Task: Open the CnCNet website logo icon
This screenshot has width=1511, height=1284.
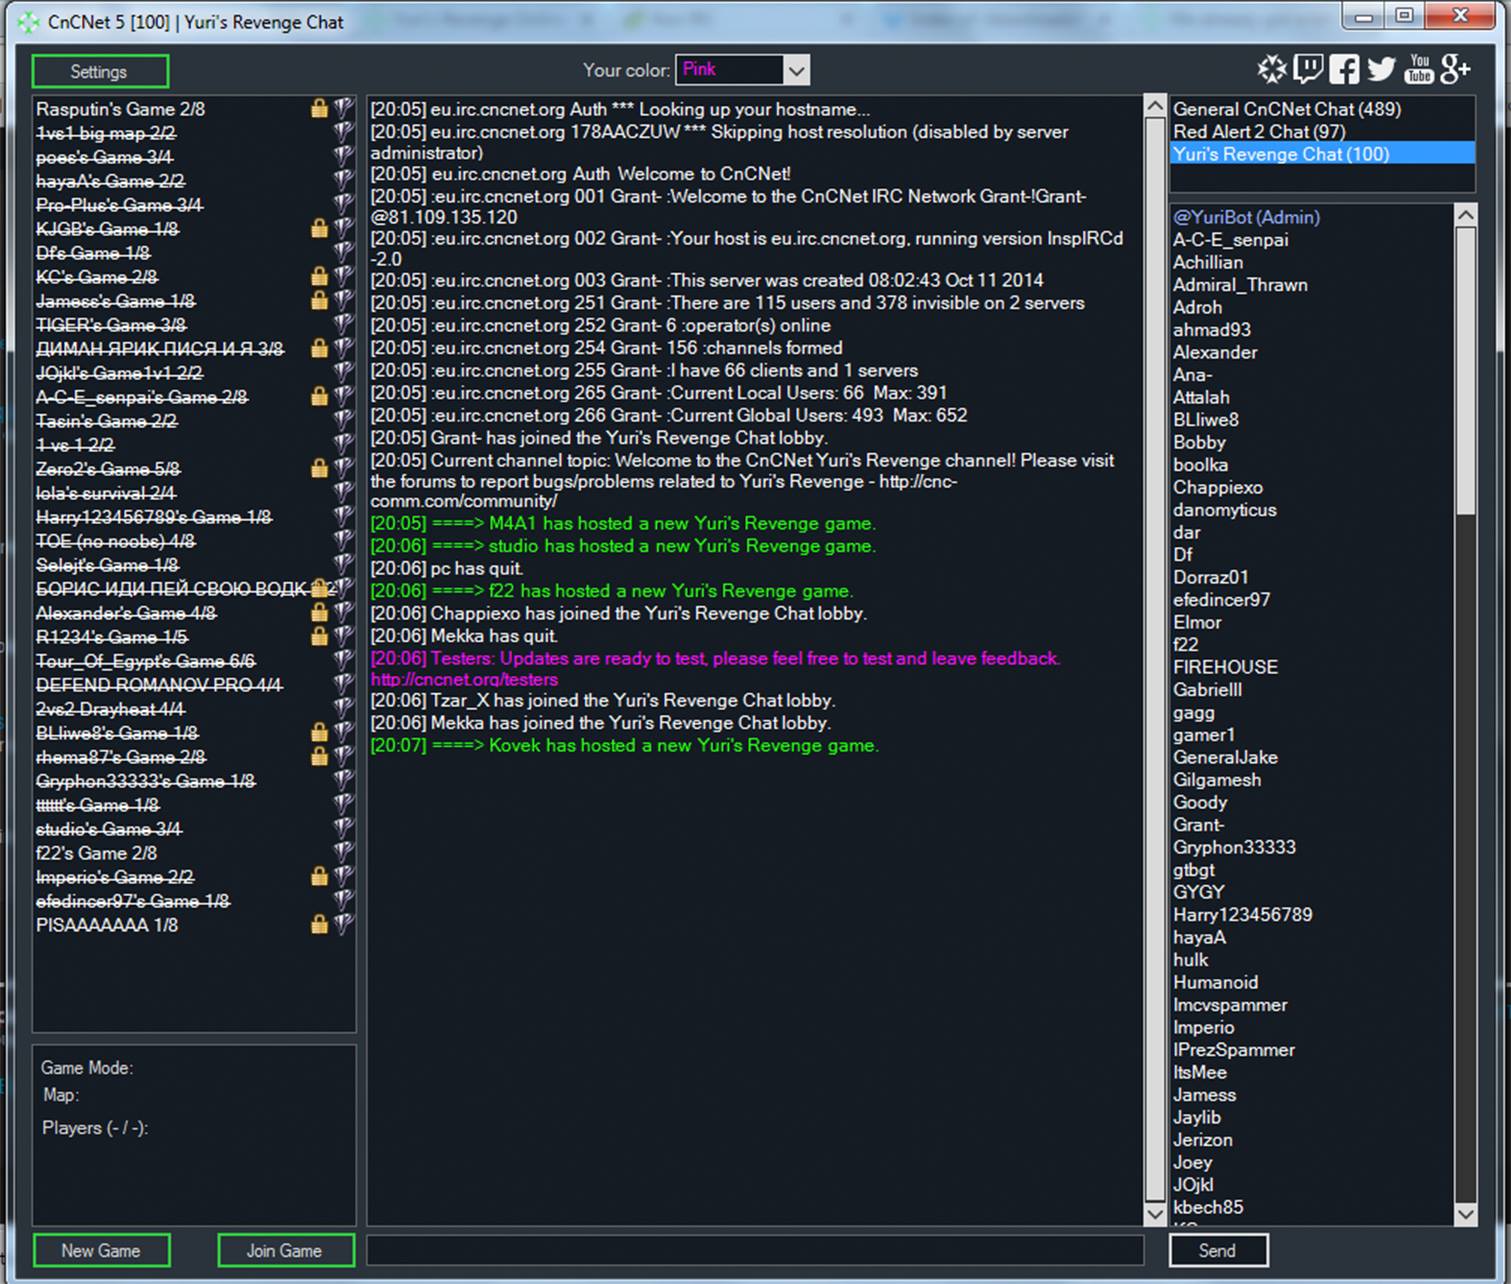Action: click(x=1272, y=69)
